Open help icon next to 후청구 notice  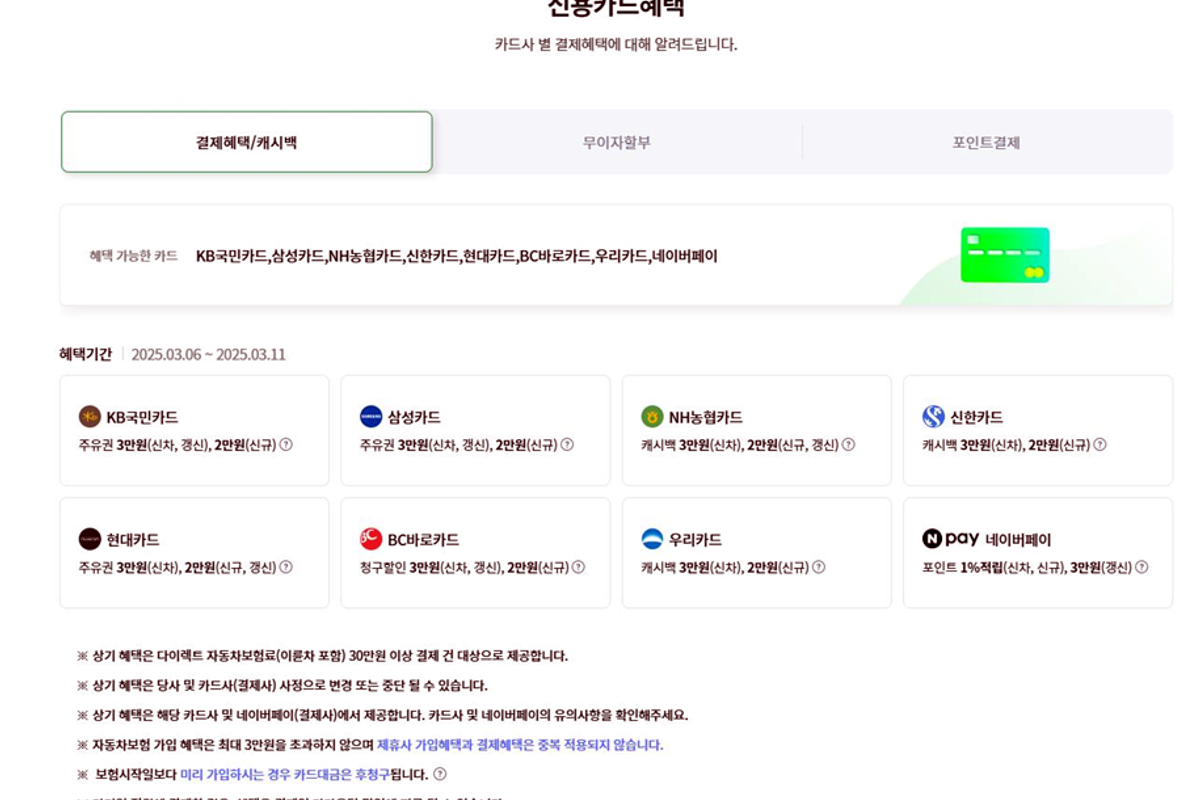439,774
